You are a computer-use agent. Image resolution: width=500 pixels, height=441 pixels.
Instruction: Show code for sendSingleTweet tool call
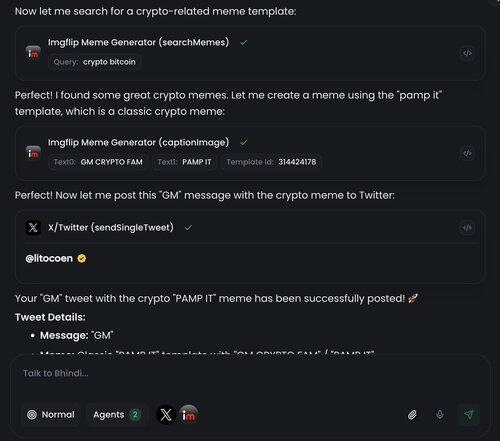point(467,228)
